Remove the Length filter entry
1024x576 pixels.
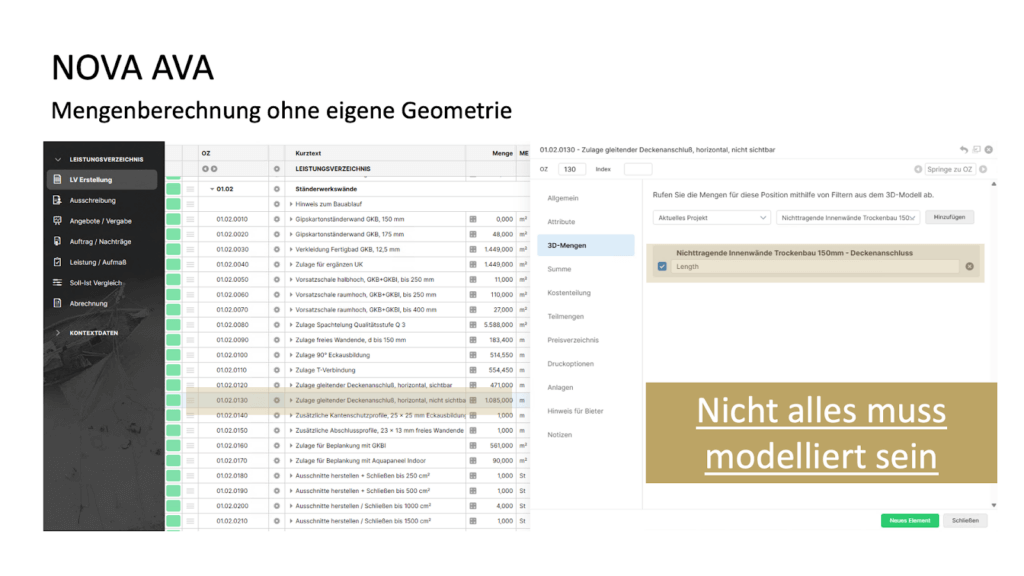click(x=969, y=267)
